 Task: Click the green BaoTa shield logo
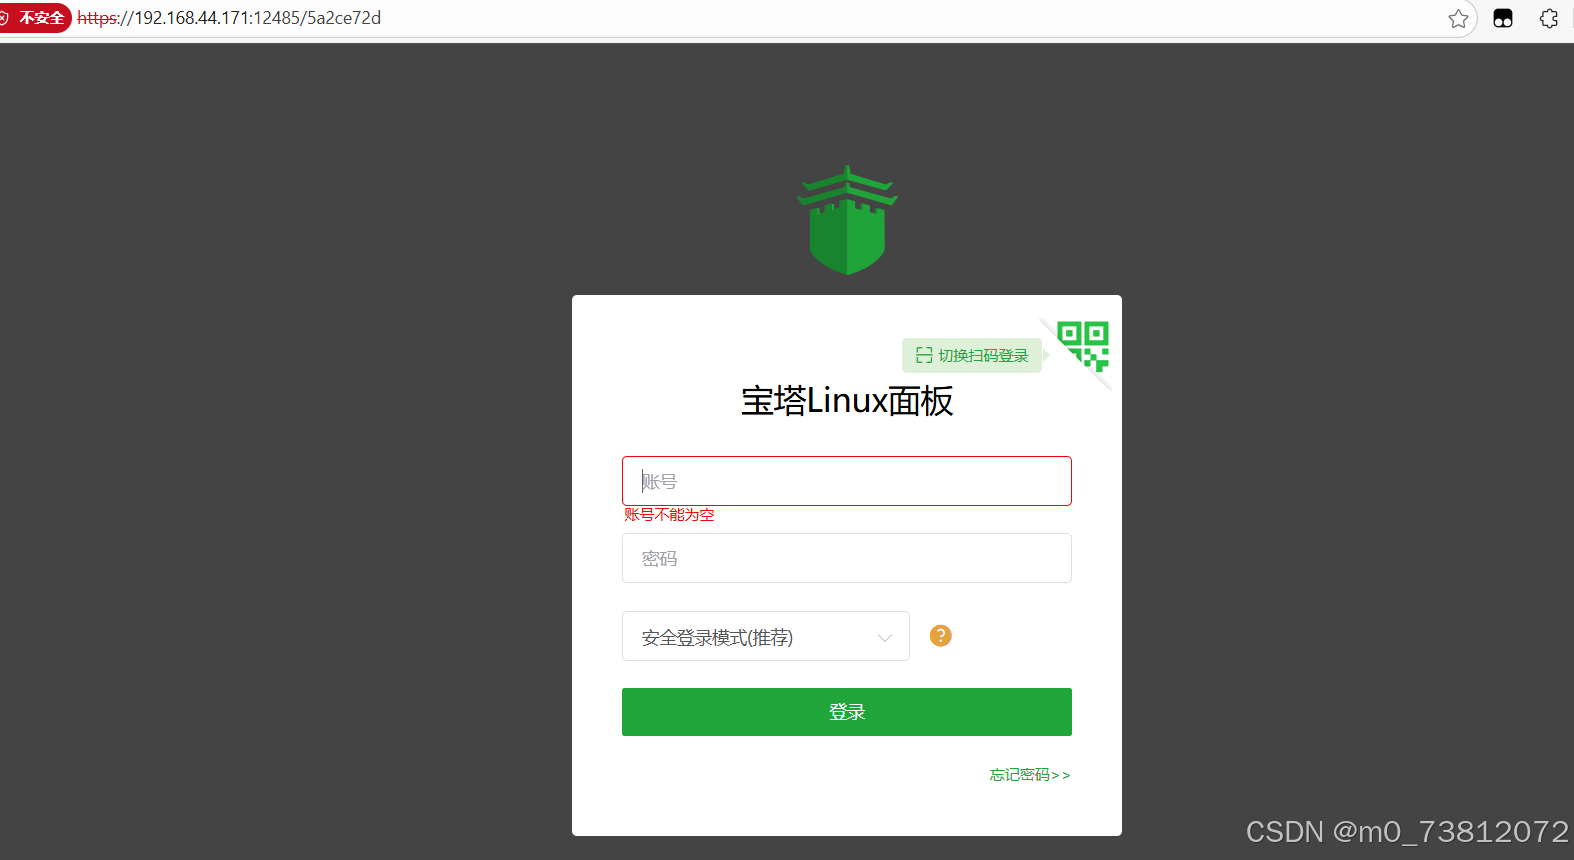tap(847, 220)
